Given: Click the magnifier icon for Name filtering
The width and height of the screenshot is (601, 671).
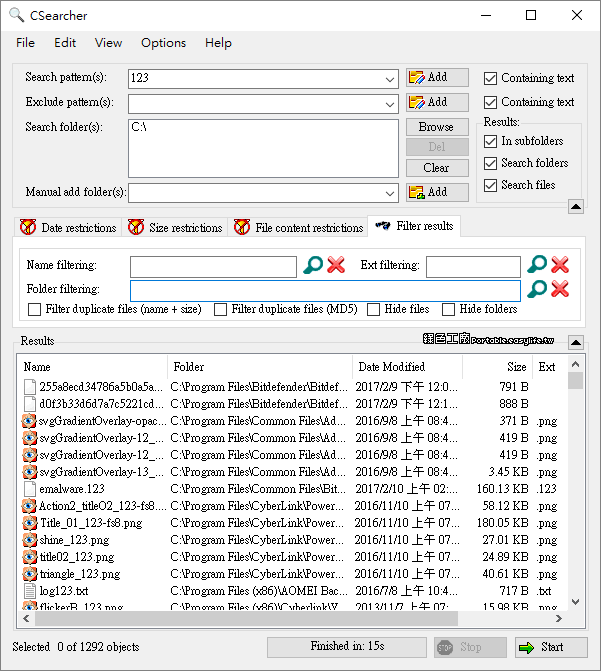Looking at the screenshot, I should [x=313, y=265].
